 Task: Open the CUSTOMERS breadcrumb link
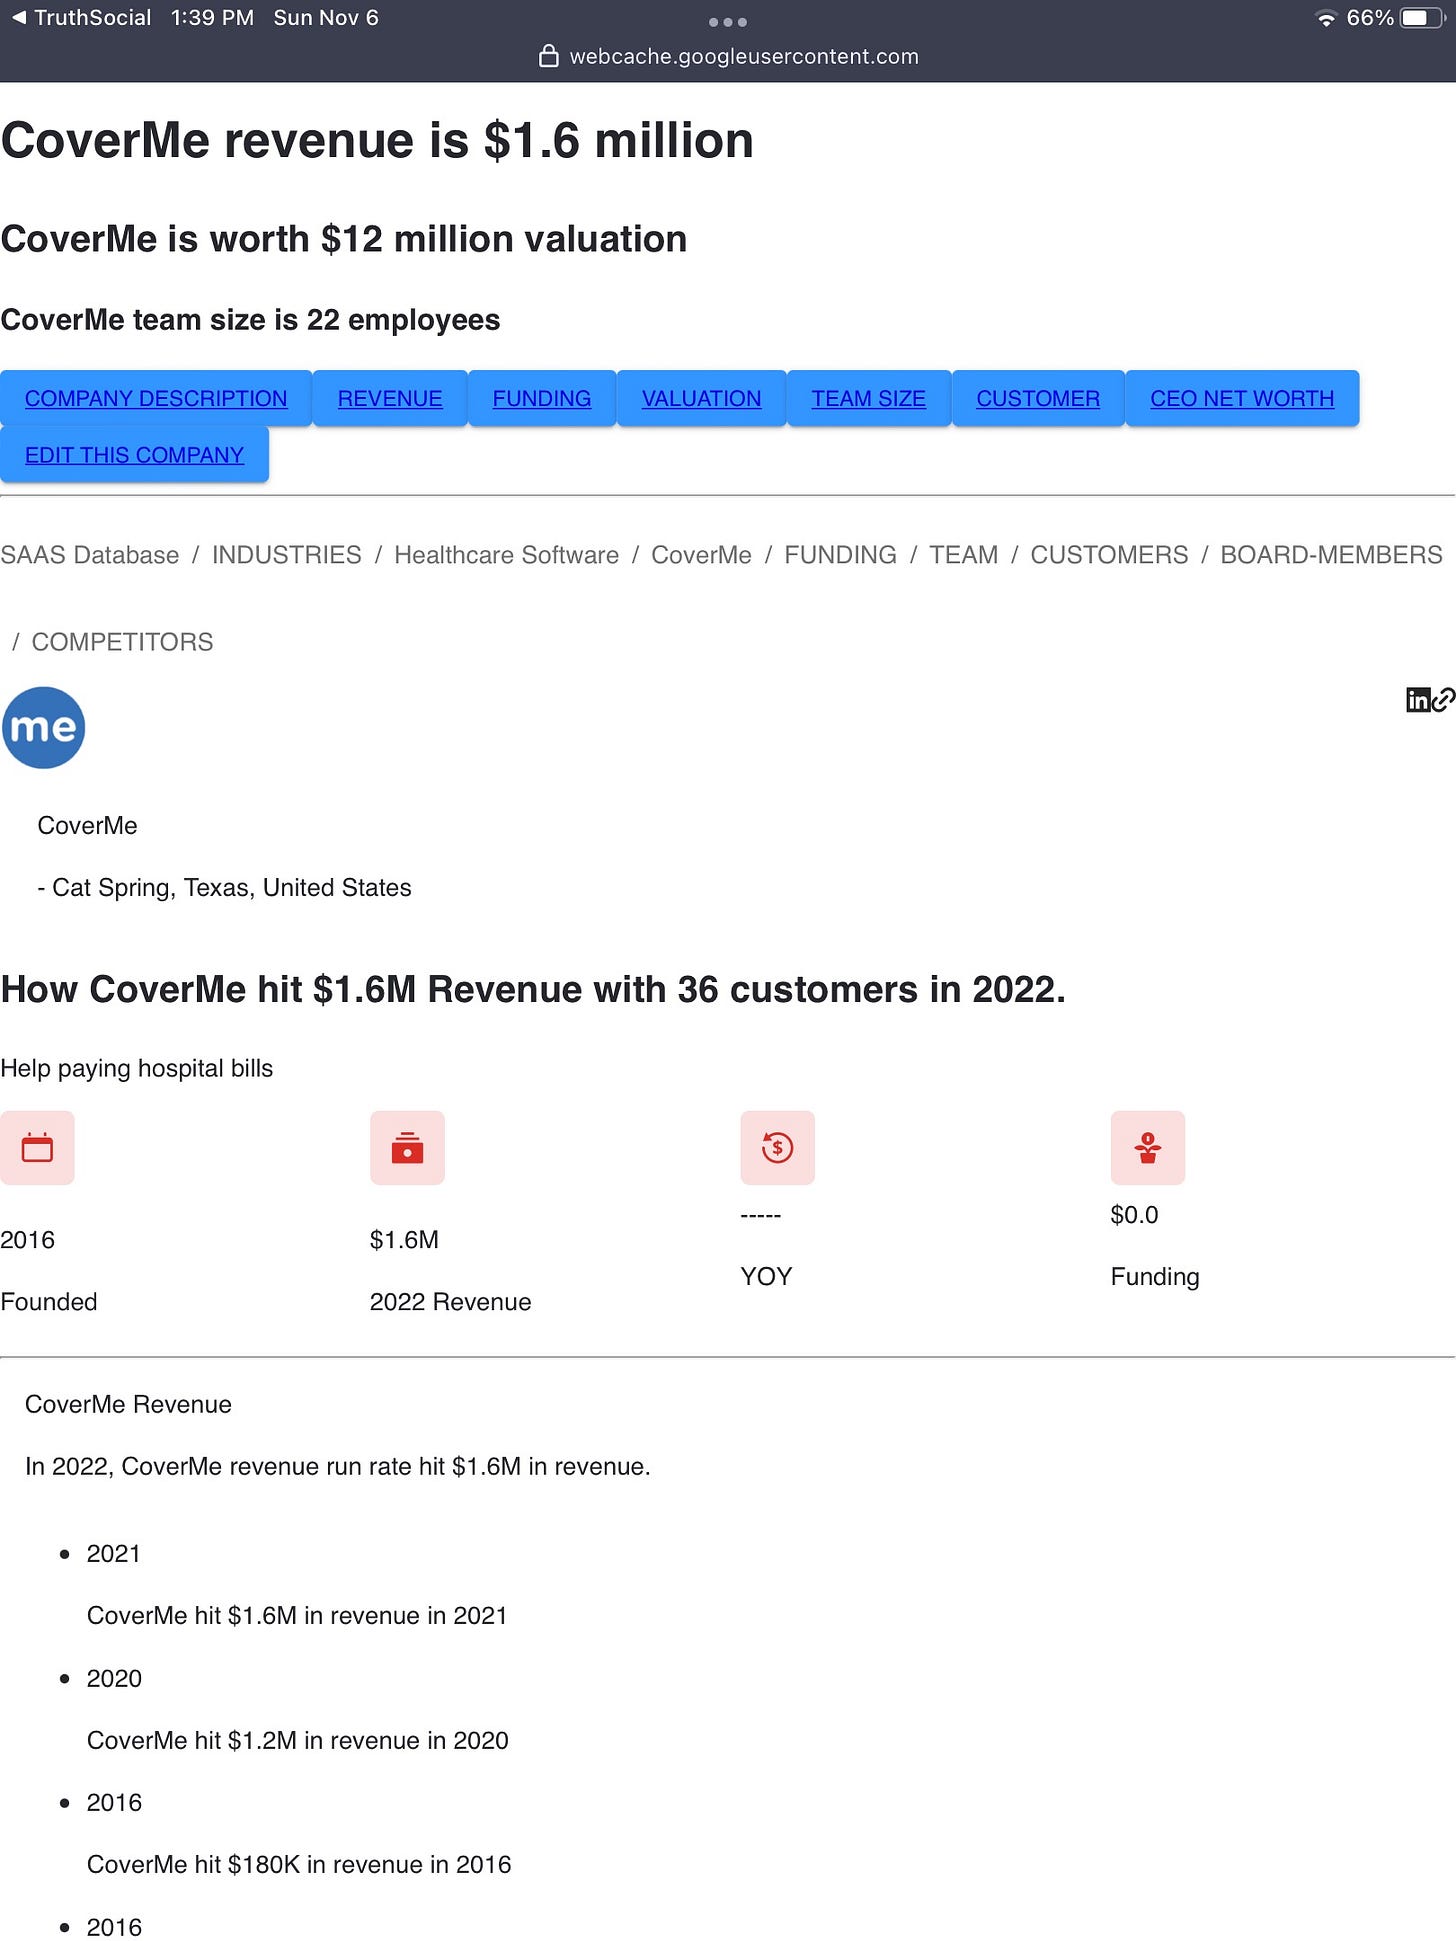(1109, 555)
